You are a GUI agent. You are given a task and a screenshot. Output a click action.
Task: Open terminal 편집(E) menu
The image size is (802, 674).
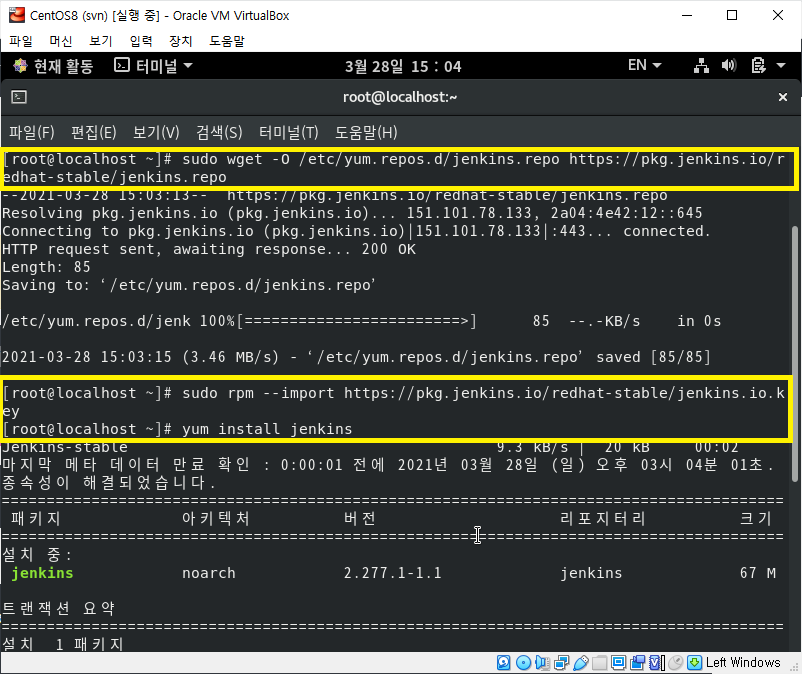coord(94,133)
